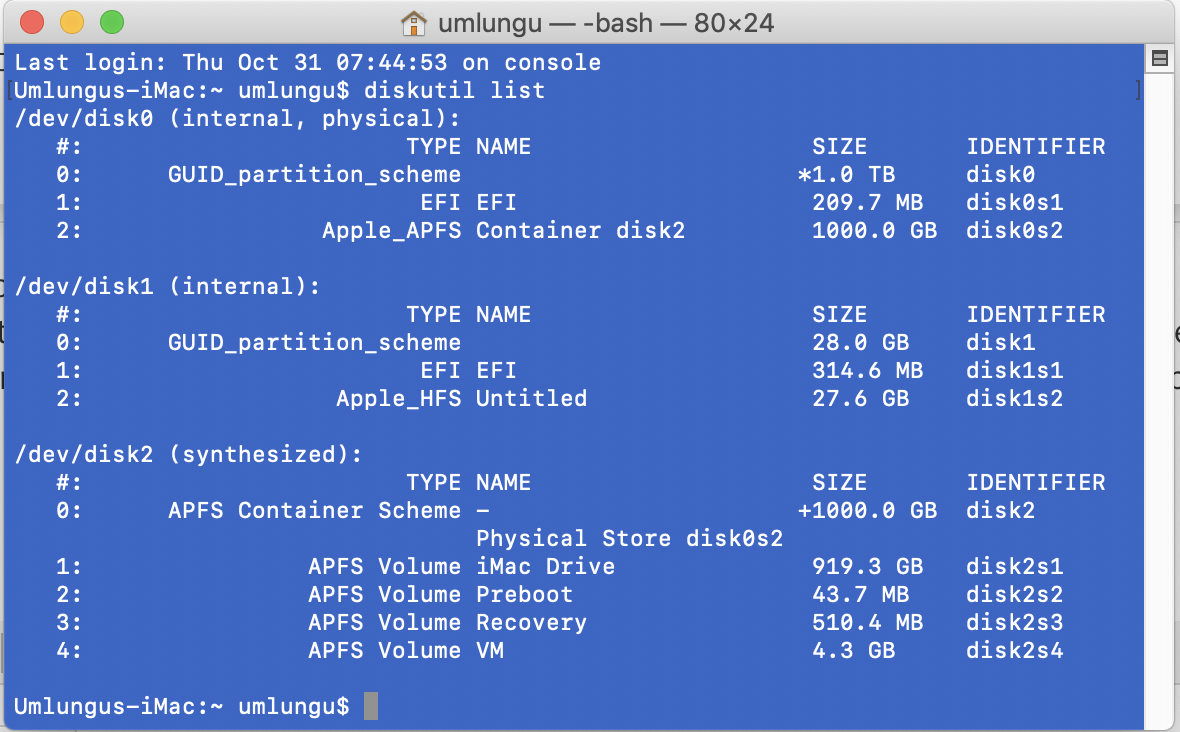Click the "/dev/disk1 (internal):" heading
Screen dimensions: 1180x732
point(168,287)
